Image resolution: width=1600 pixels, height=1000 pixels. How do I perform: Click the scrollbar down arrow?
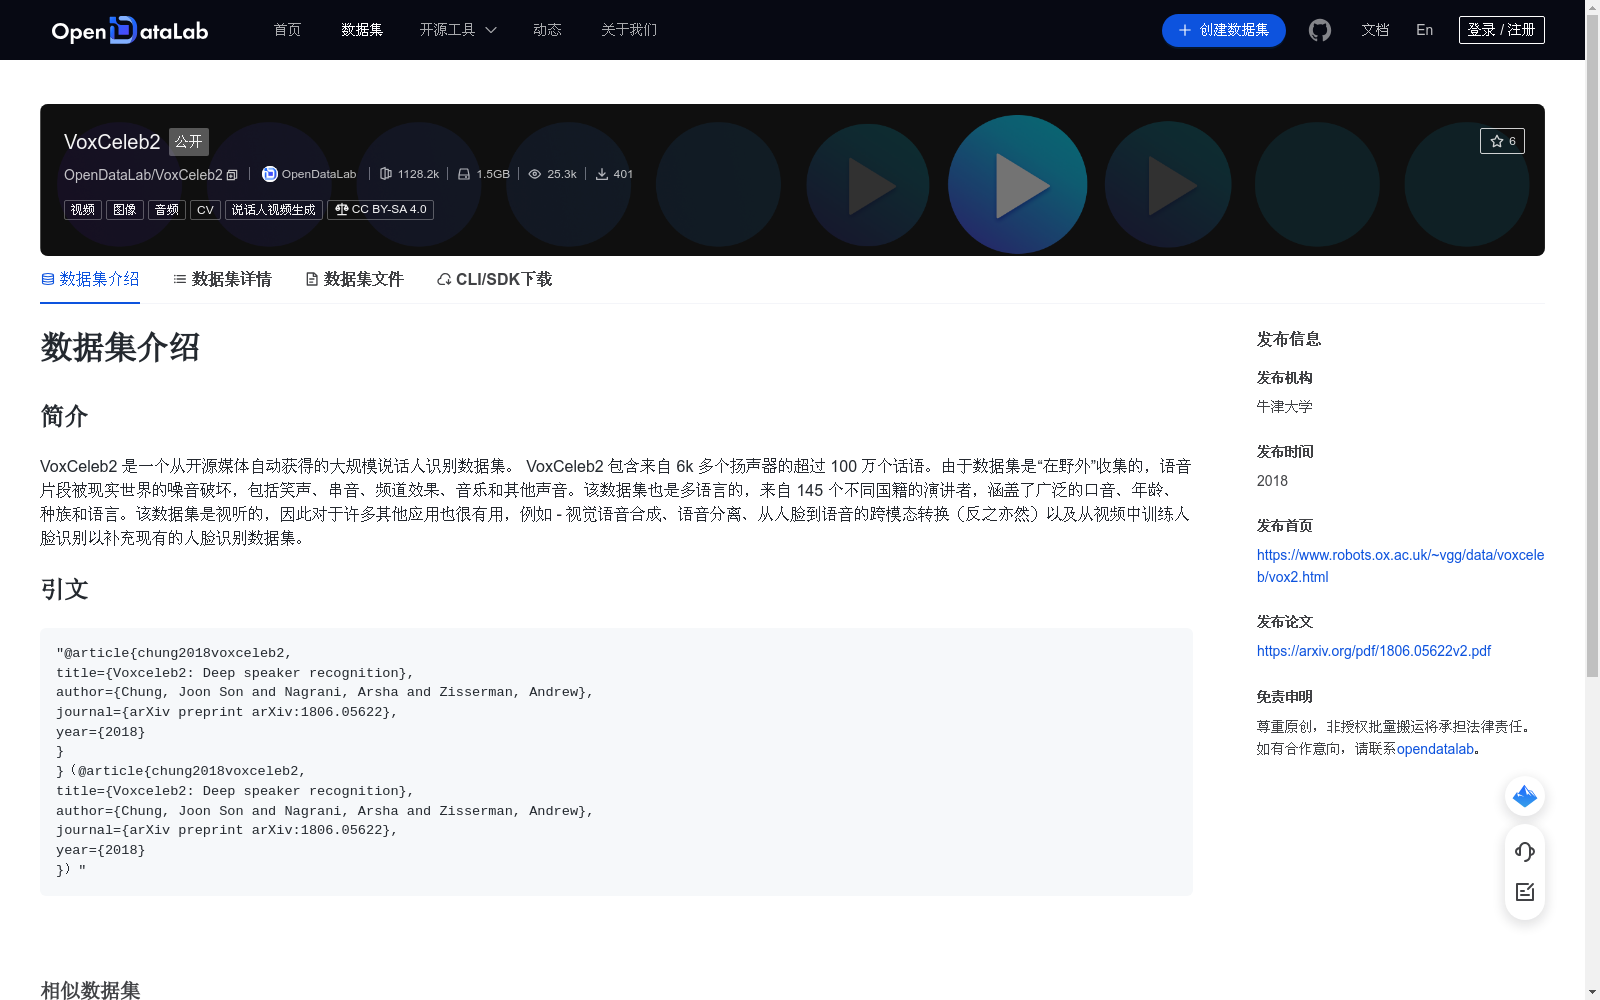pyautogui.click(x=1592, y=992)
